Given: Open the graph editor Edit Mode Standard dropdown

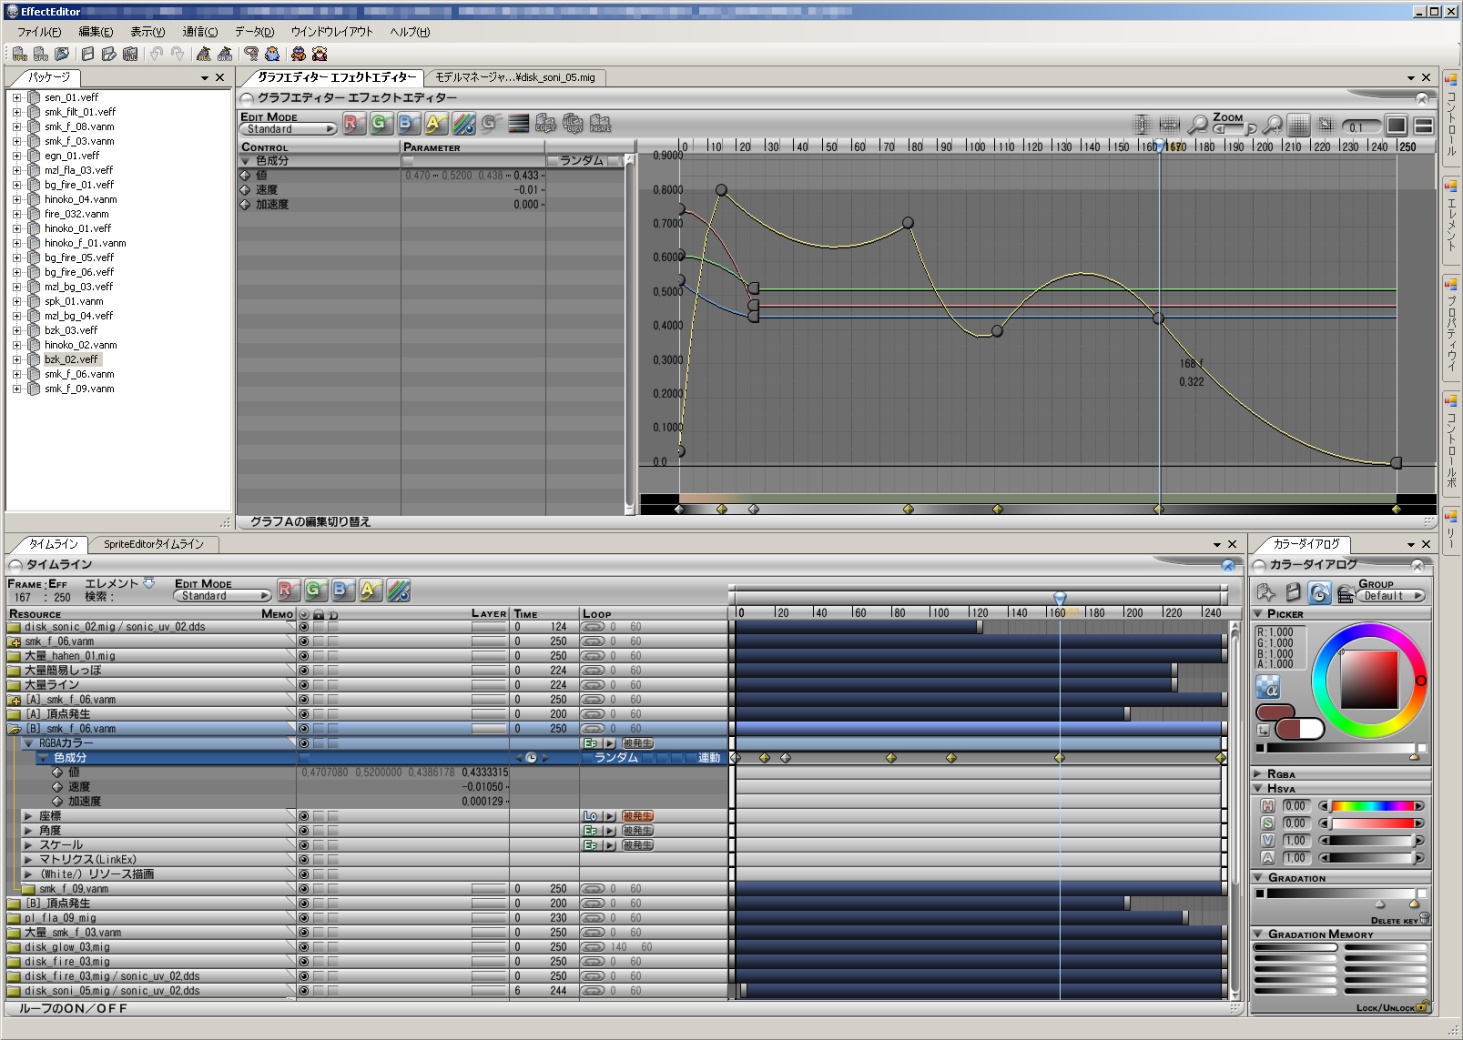Looking at the screenshot, I should coord(288,129).
